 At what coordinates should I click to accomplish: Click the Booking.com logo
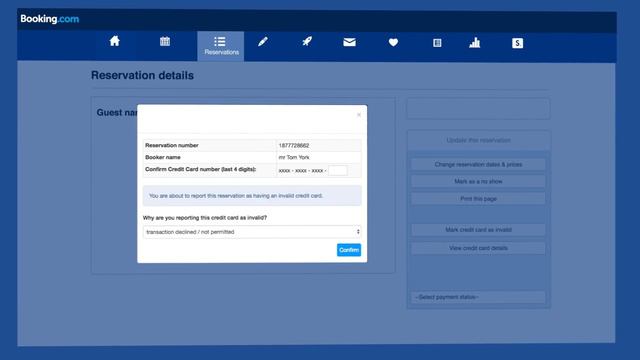coord(50,19)
